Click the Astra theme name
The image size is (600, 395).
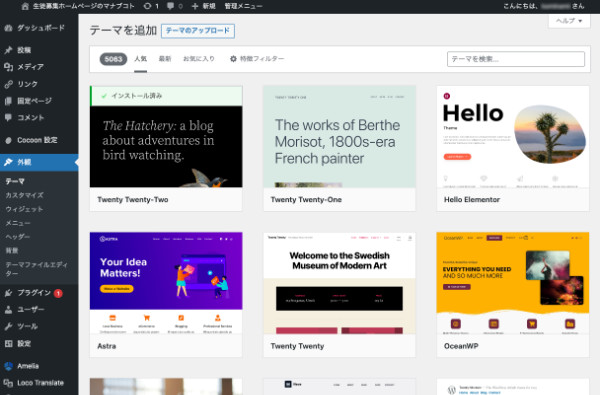107,346
